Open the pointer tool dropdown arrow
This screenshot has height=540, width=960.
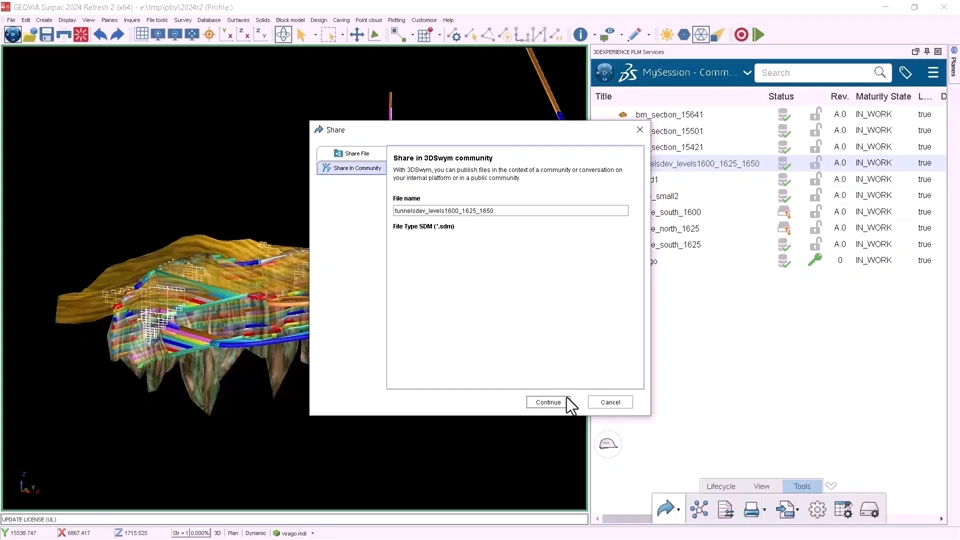coord(315,35)
